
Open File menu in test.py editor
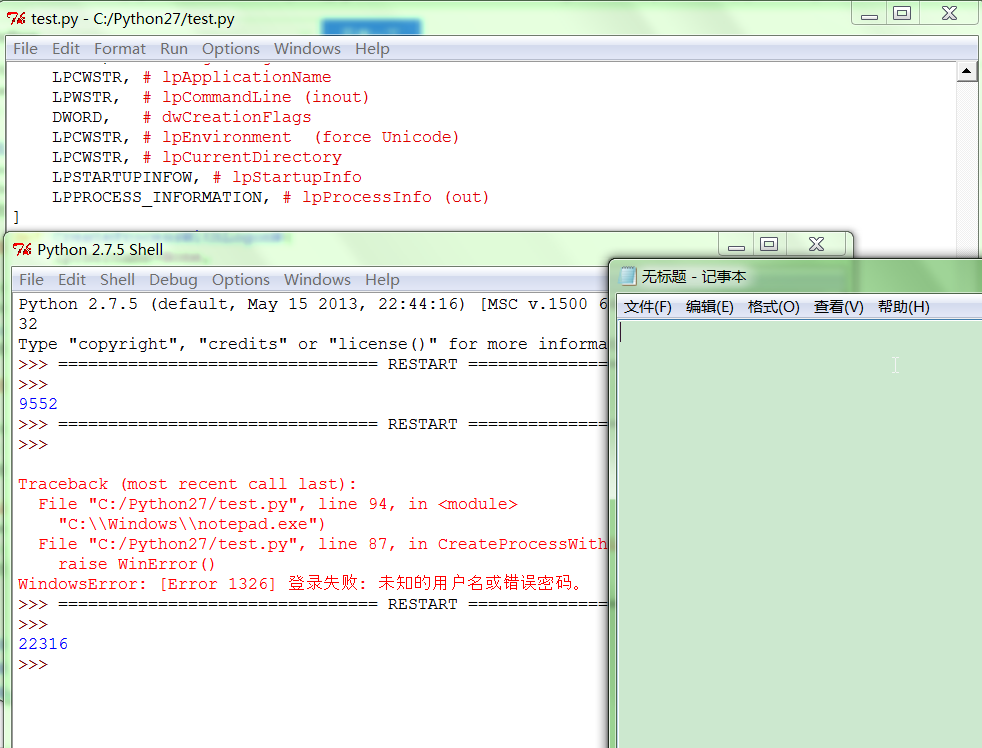pyautogui.click(x=25, y=48)
